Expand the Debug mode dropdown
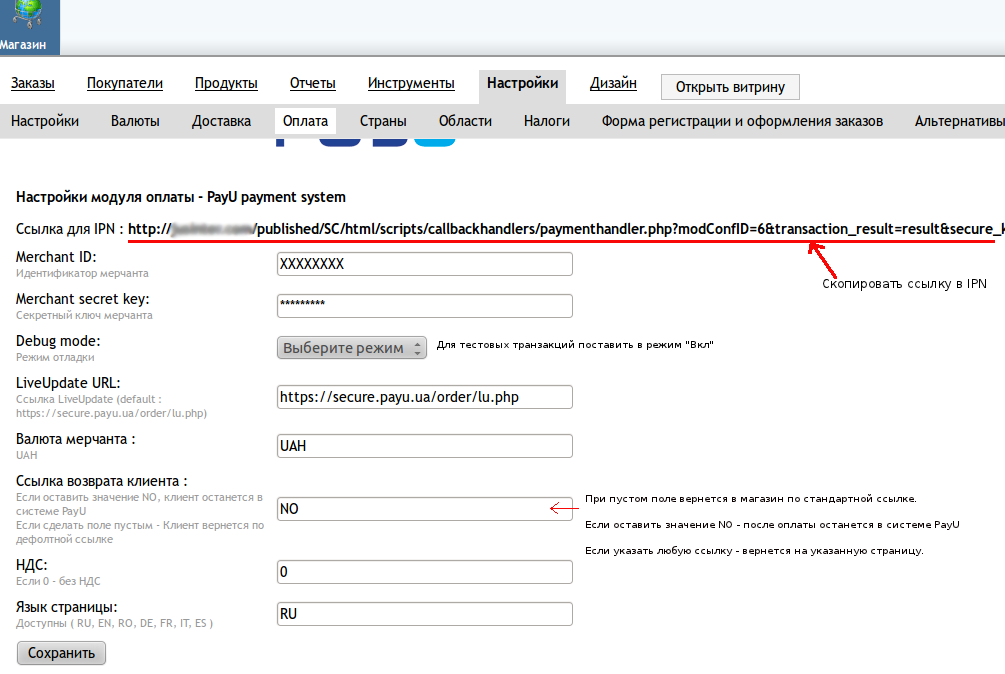The height and width of the screenshot is (674, 1005). [x=352, y=348]
